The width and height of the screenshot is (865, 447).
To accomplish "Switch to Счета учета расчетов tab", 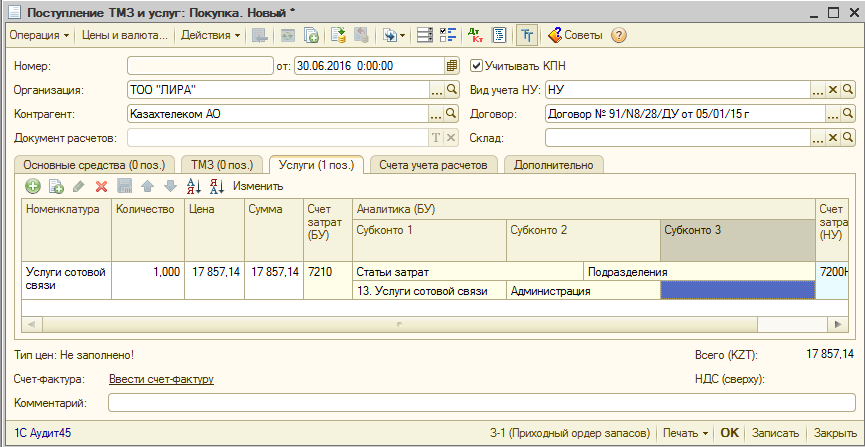I will [x=435, y=164].
